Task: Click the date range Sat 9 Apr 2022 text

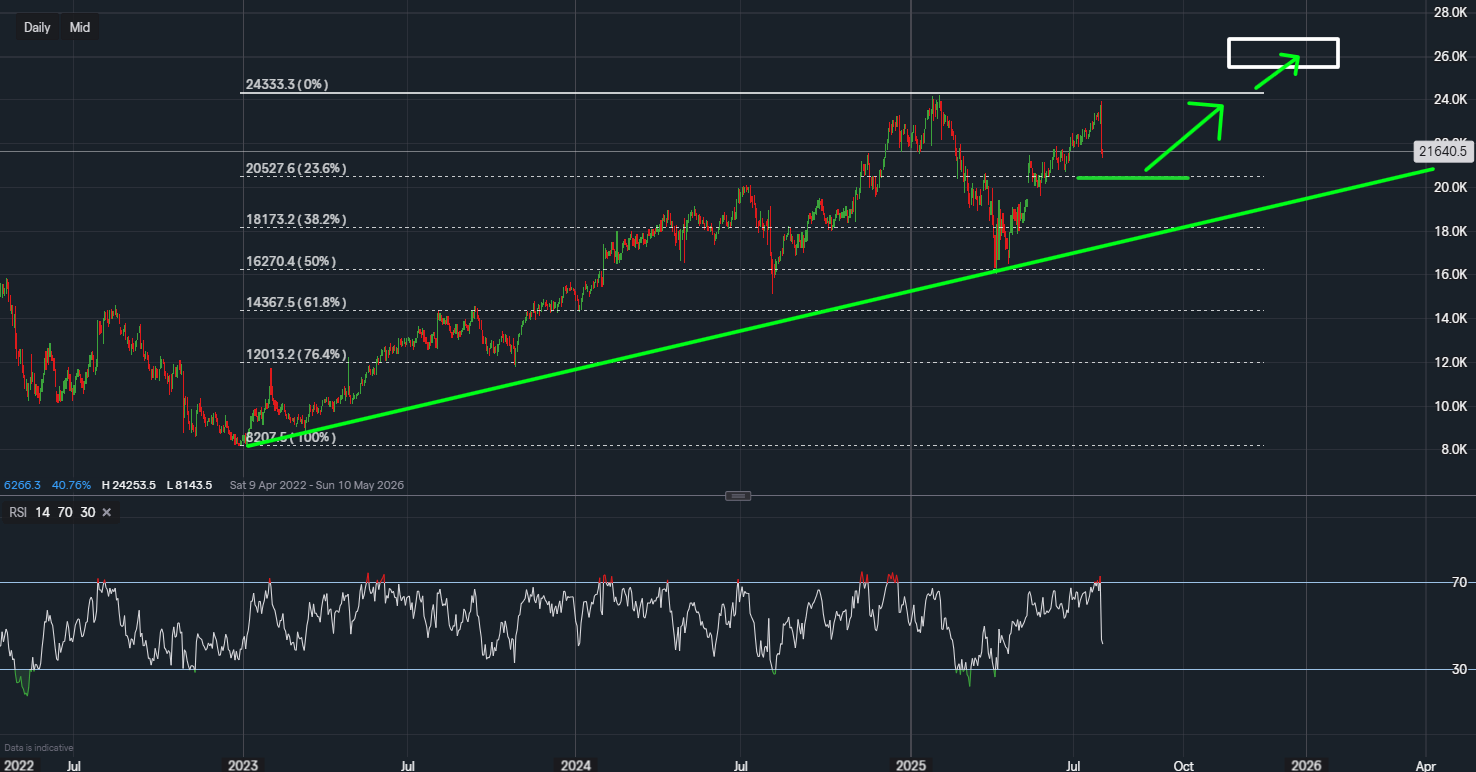Action: (269, 485)
